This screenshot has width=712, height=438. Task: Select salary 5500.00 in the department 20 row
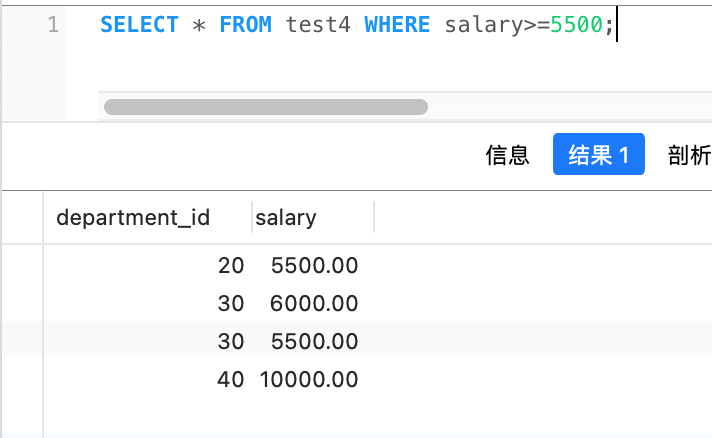click(314, 266)
